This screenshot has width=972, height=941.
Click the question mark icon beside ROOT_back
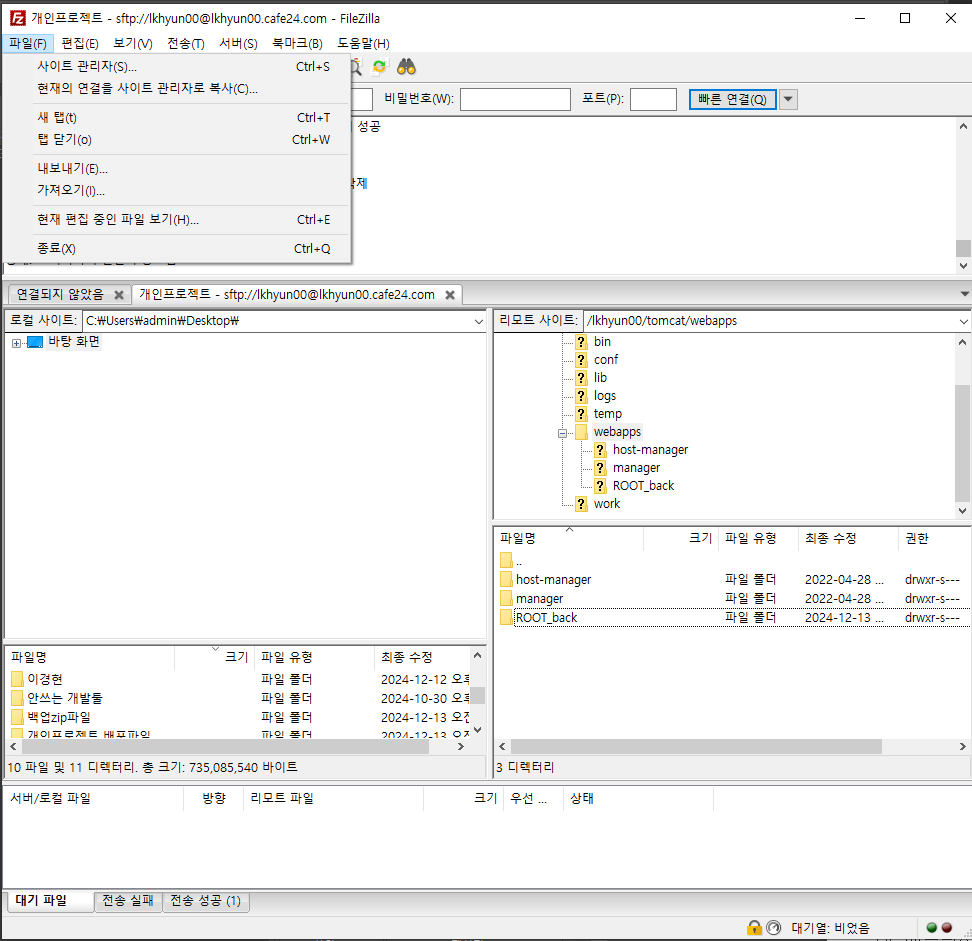click(600, 485)
